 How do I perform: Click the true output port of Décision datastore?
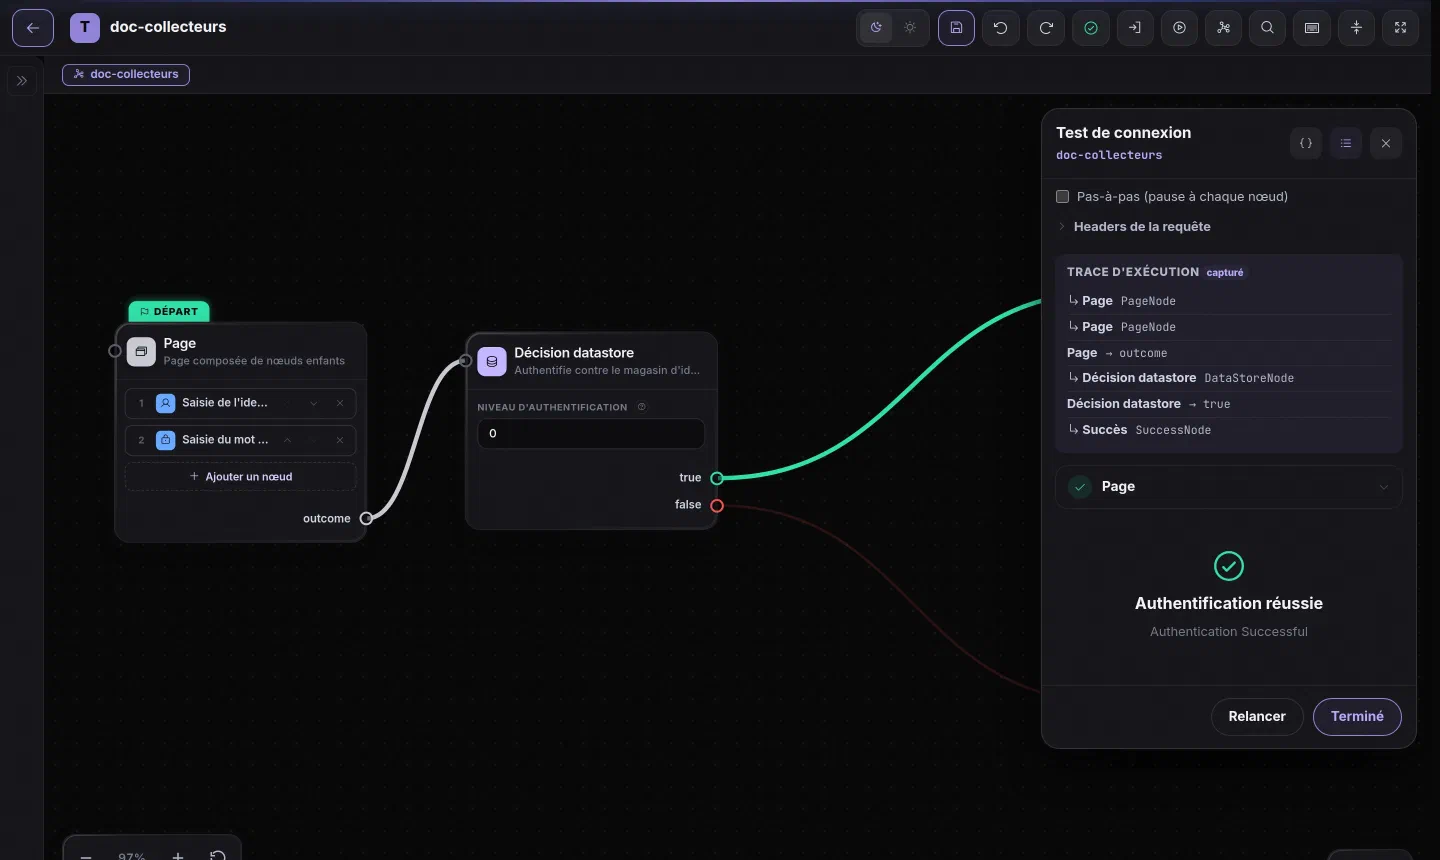(717, 478)
